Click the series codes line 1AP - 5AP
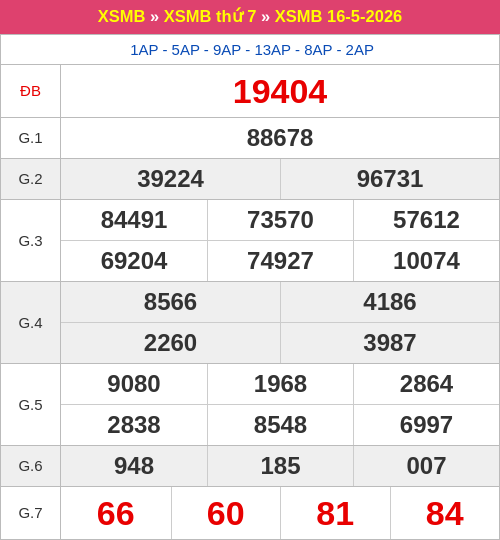 tap(252, 50)
